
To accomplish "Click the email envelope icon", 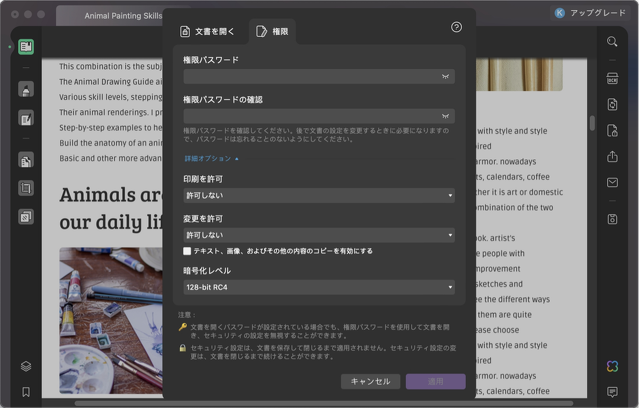I will (x=612, y=183).
